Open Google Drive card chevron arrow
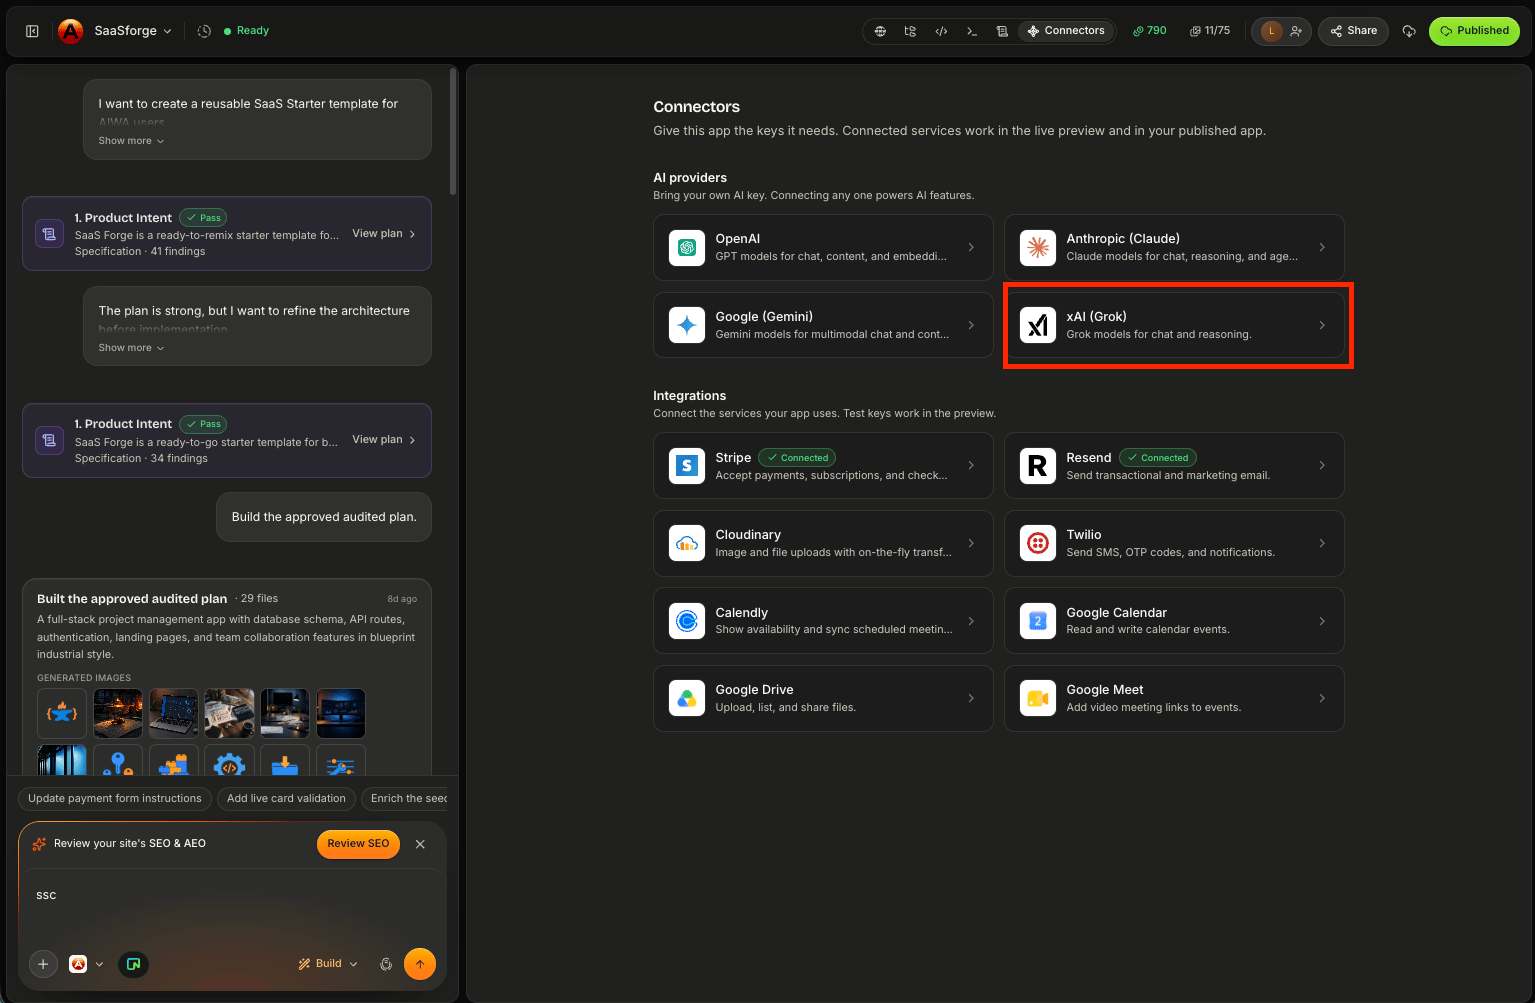This screenshot has height=1003, width=1535. tap(971, 698)
